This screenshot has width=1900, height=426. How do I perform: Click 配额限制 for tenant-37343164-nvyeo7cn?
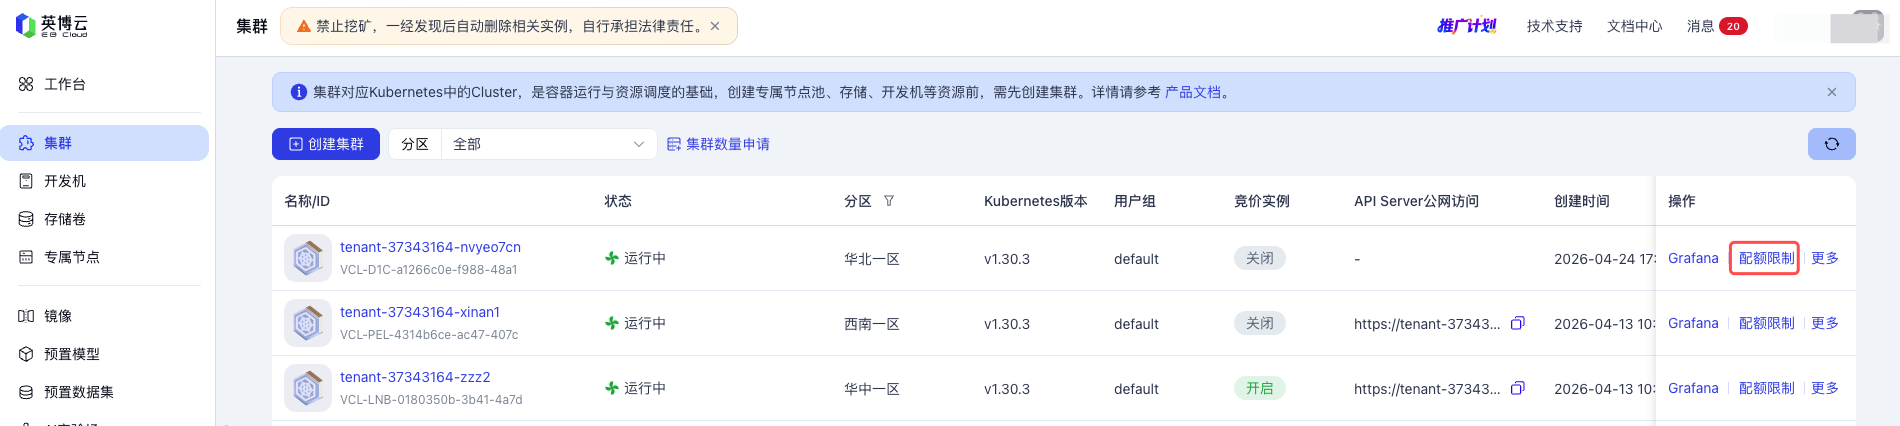pyautogui.click(x=1766, y=258)
